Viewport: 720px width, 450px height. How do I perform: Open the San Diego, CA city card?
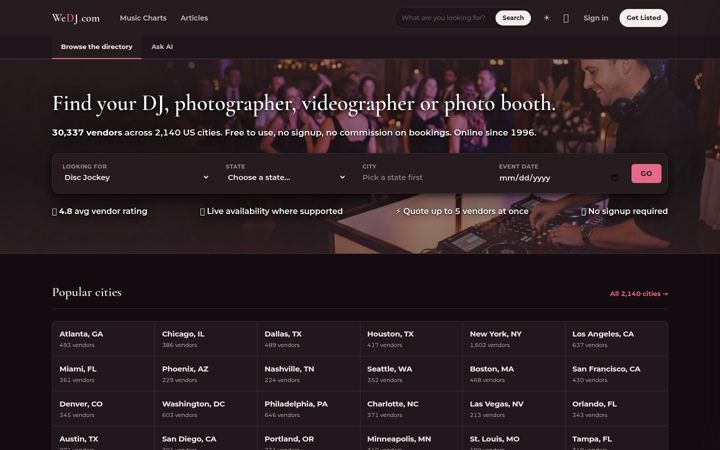206,439
